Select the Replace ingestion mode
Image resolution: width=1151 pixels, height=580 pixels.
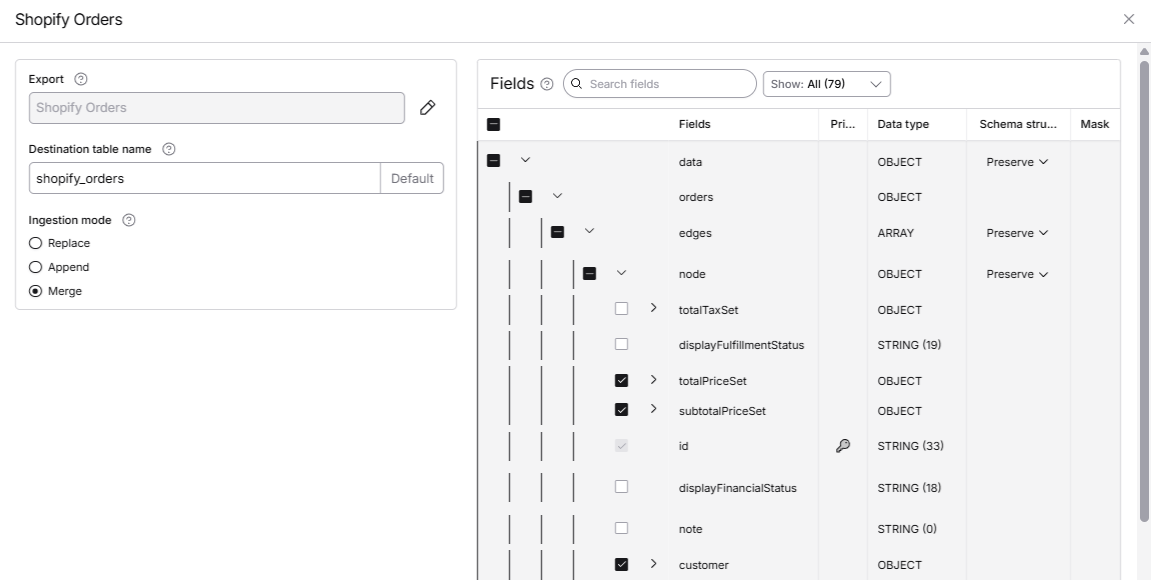pos(35,243)
